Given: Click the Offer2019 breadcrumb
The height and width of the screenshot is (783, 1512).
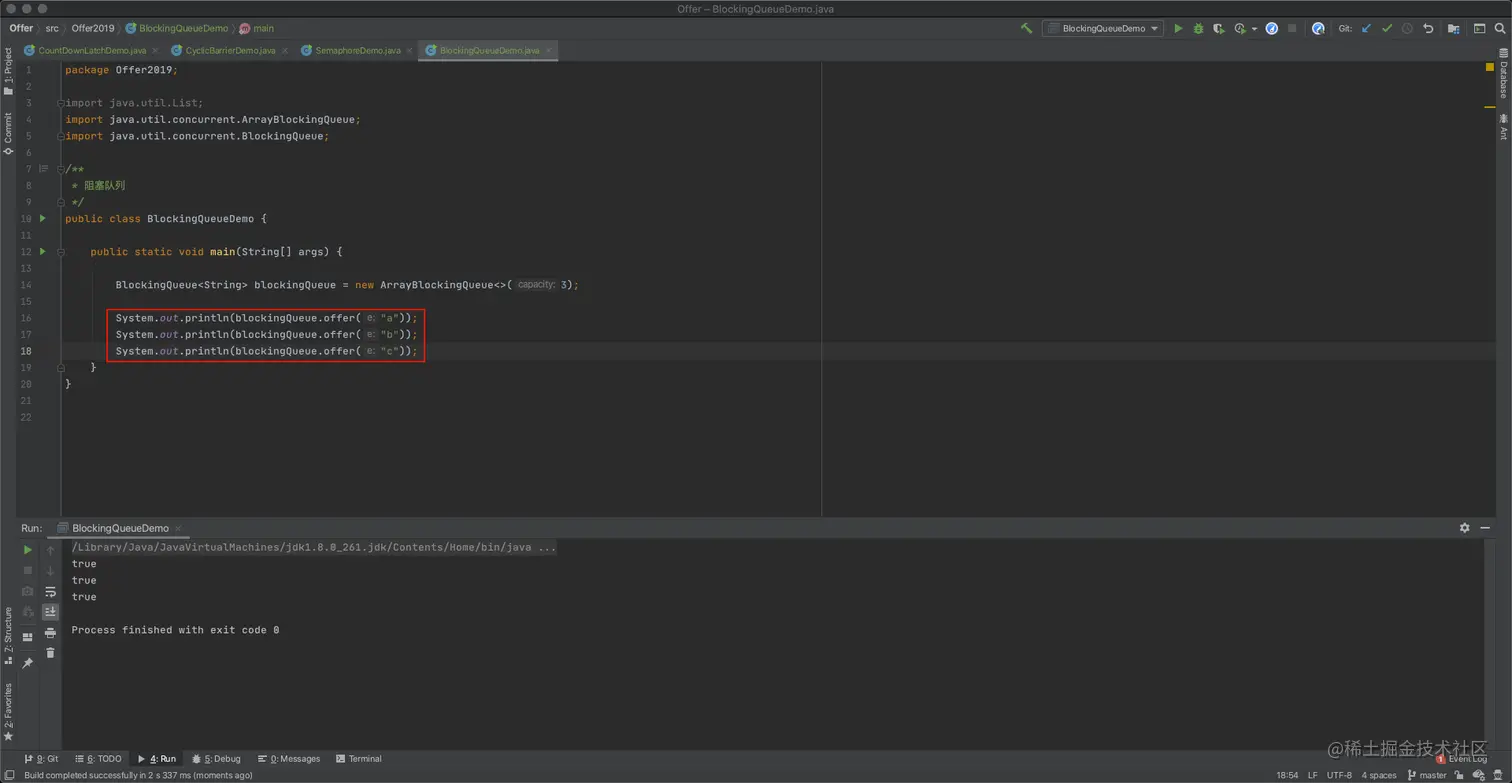Looking at the screenshot, I should 93,28.
